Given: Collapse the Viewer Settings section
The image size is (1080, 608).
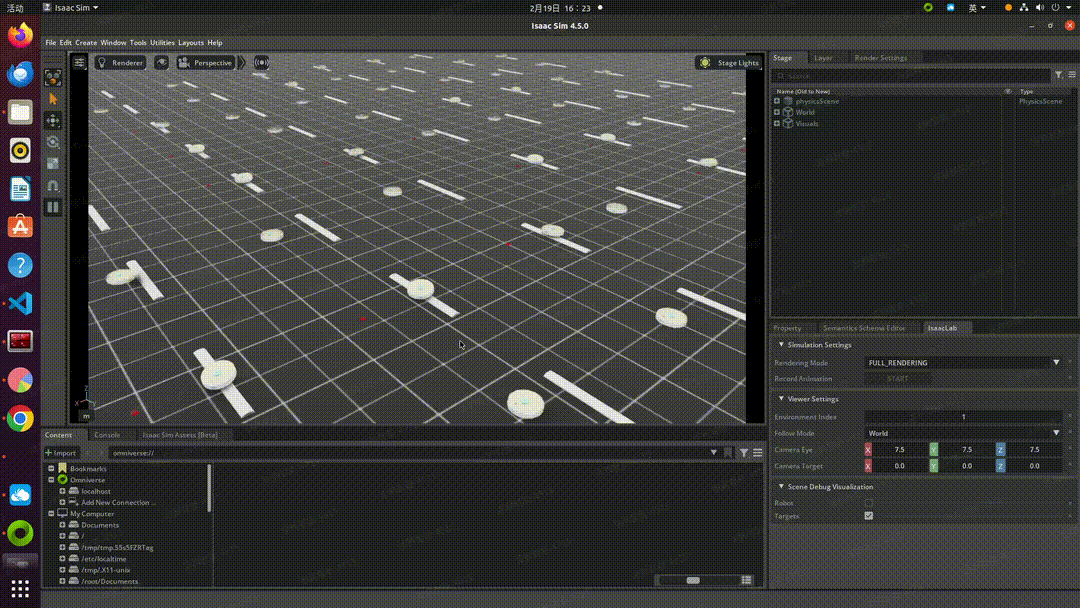Looking at the screenshot, I should click(x=781, y=399).
